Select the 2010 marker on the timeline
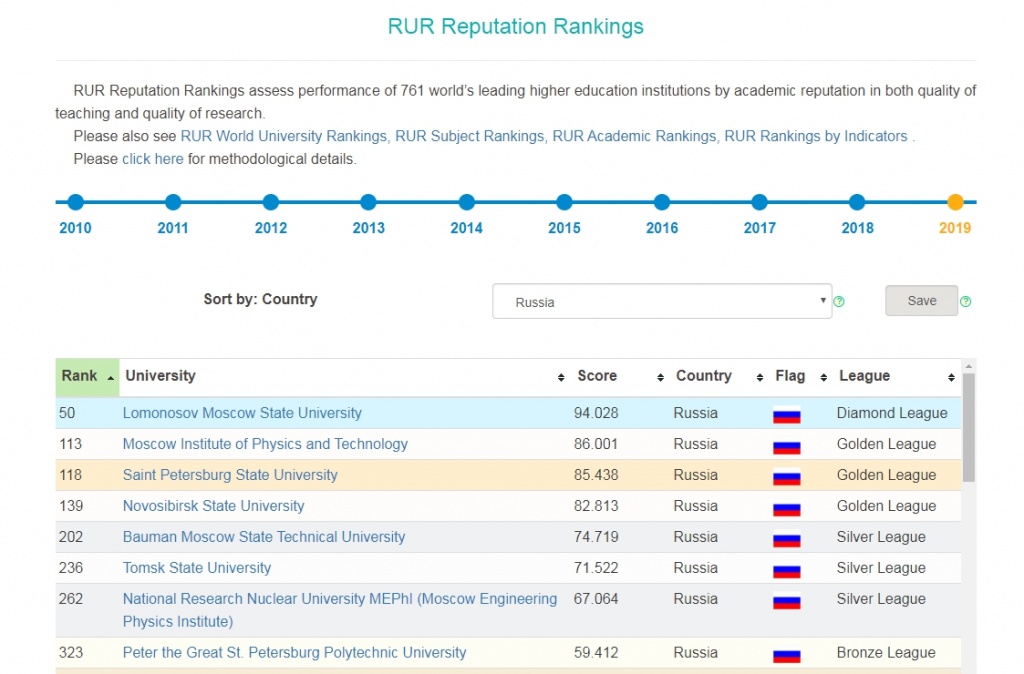This screenshot has height=674, width=1024. (75, 201)
